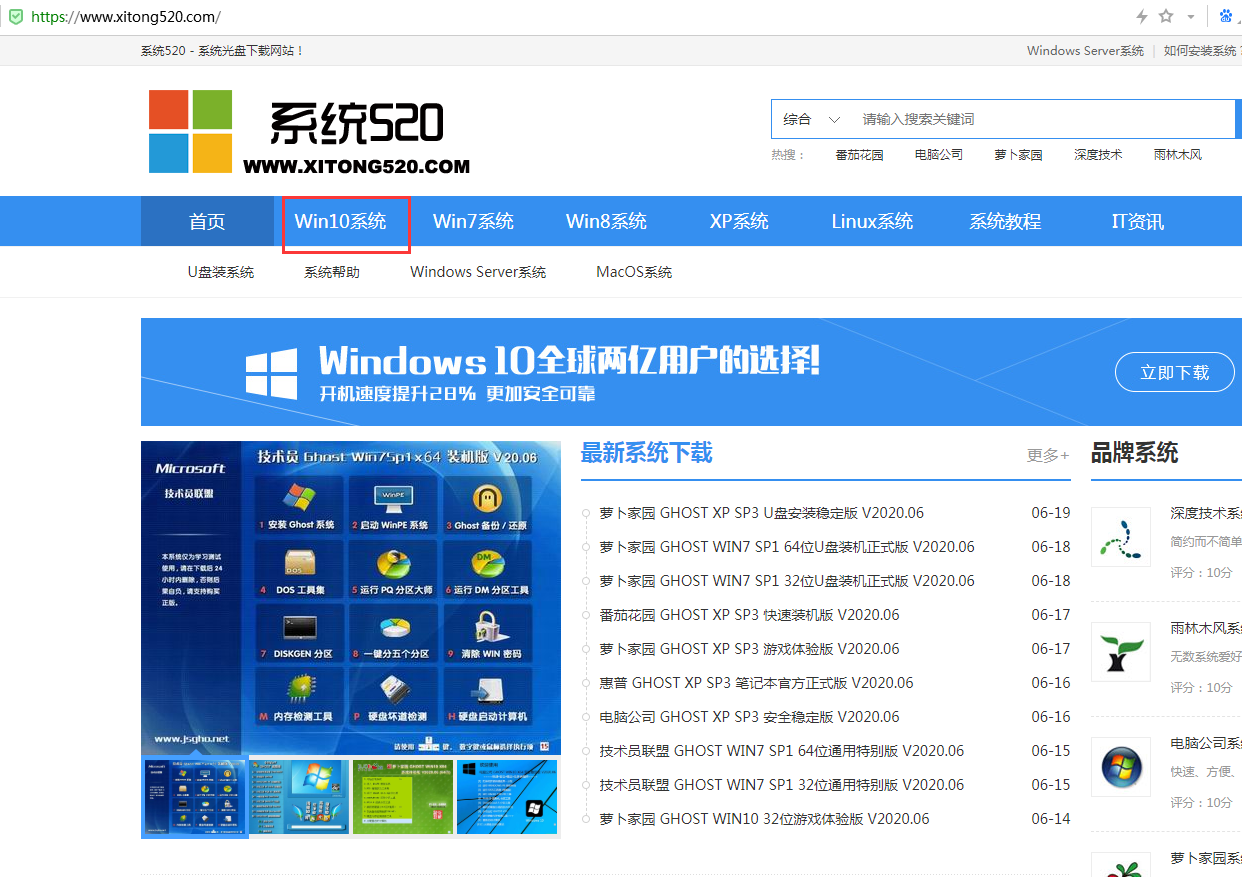Viewport: 1242px width, 877px height.
Task: Click the Baidu paw search-engine icon
Action: pyautogui.click(x=1227, y=17)
